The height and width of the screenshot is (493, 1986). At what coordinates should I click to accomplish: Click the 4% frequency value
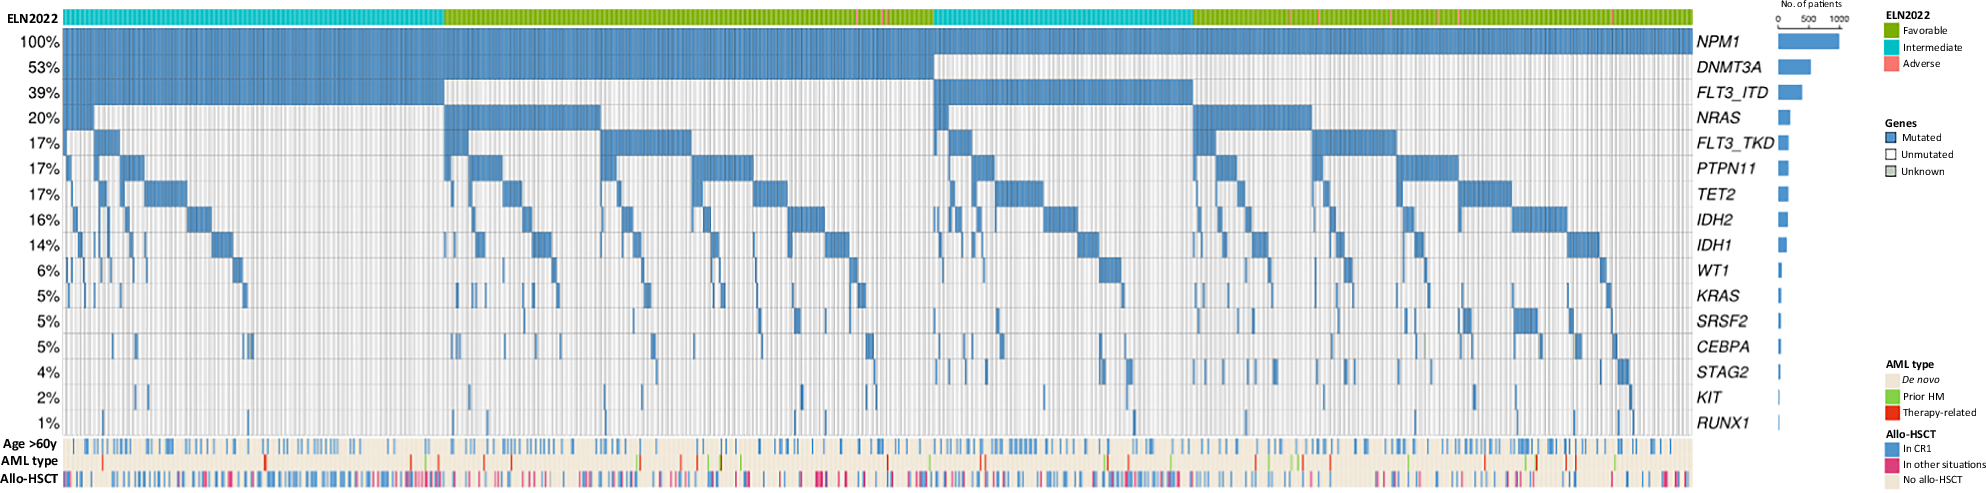coord(48,373)
